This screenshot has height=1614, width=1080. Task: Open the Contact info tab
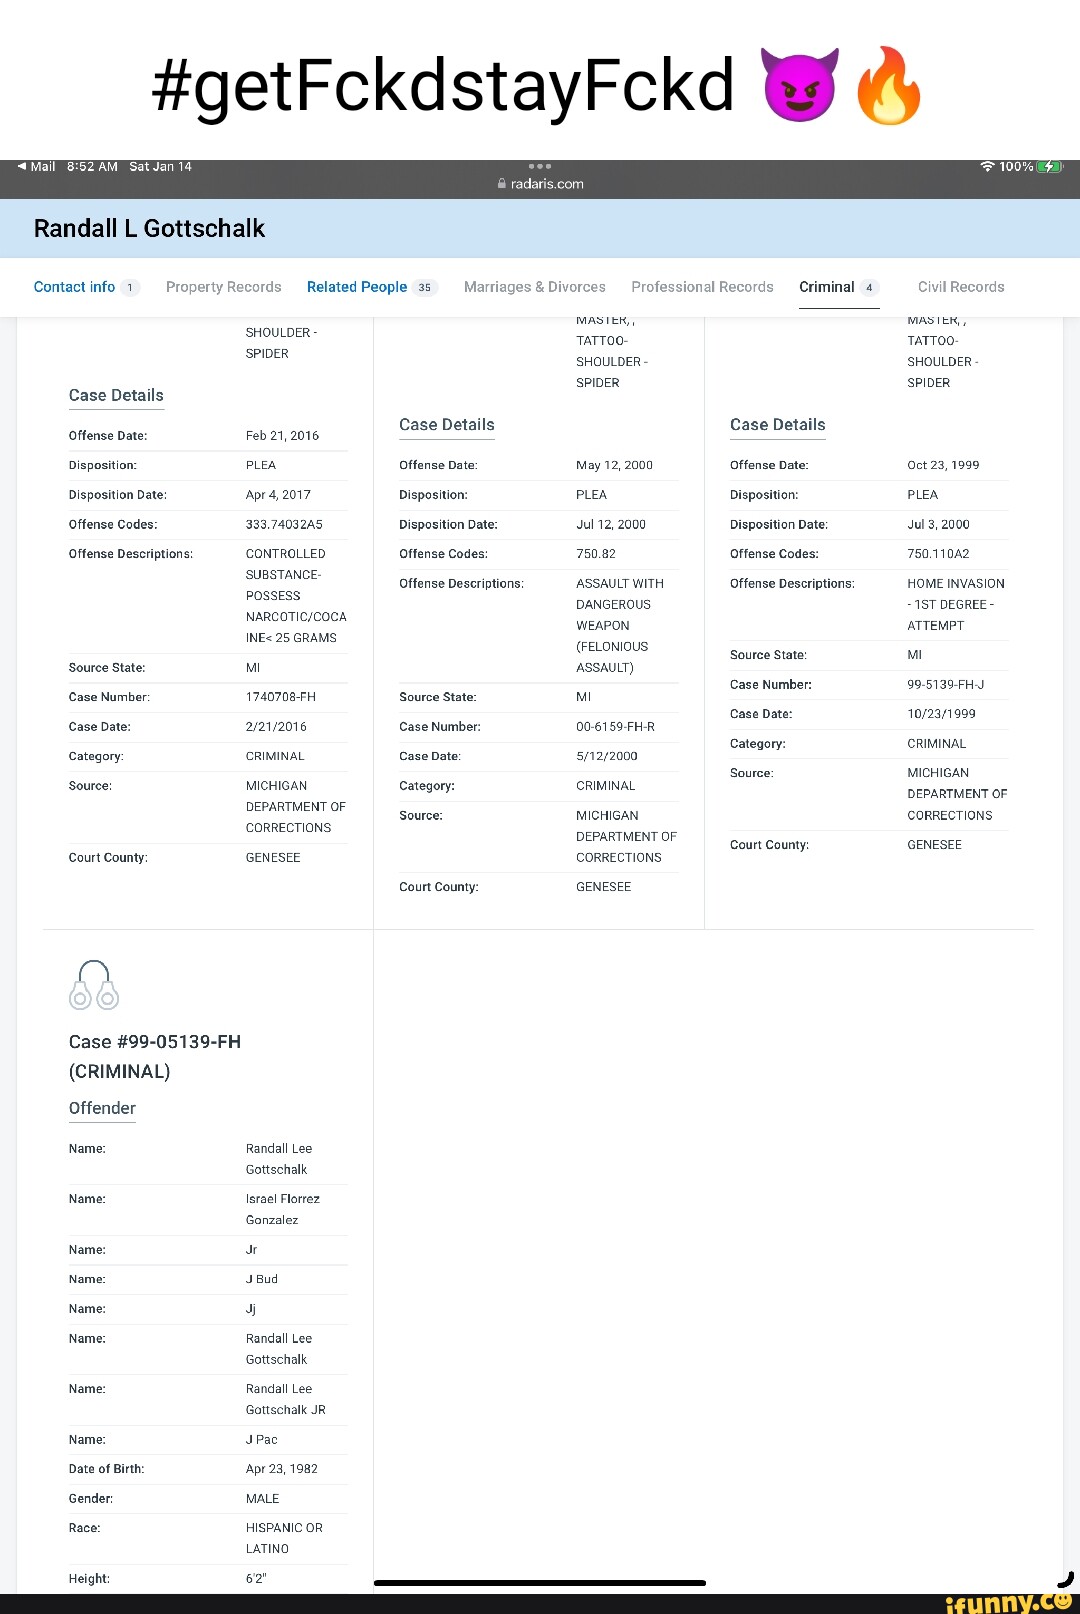tap(74, 287)
